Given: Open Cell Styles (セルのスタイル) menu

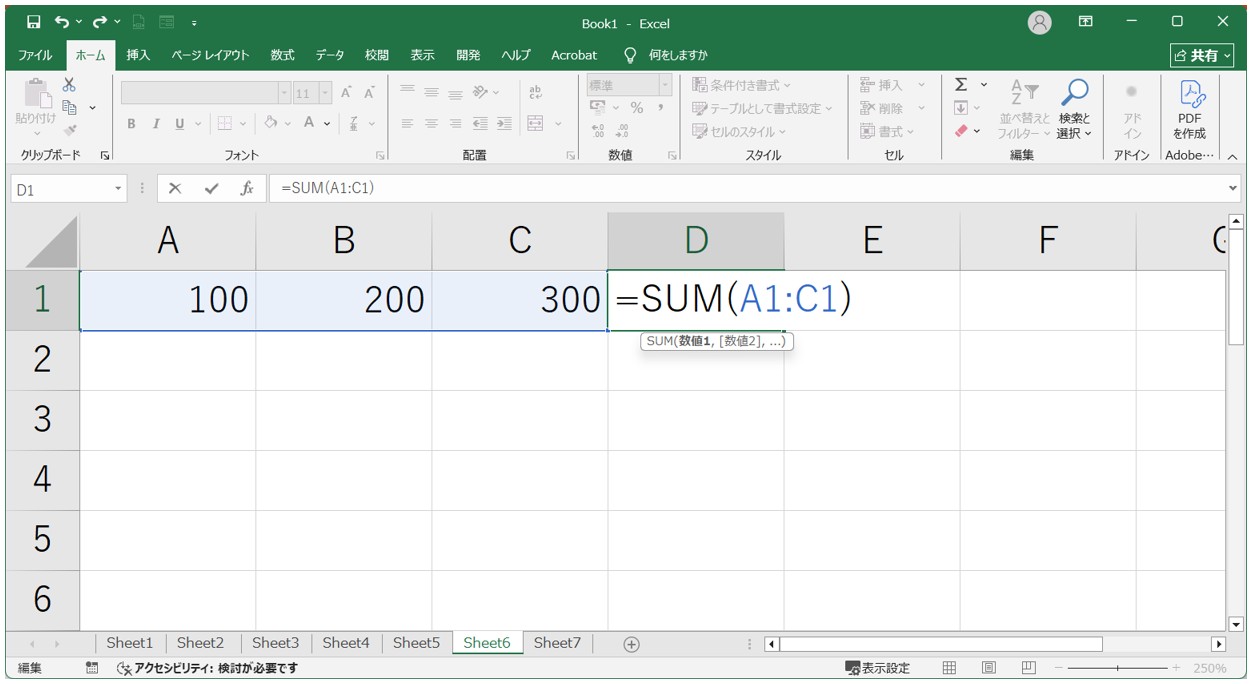Looking at the screenshot, I should 739,131.
